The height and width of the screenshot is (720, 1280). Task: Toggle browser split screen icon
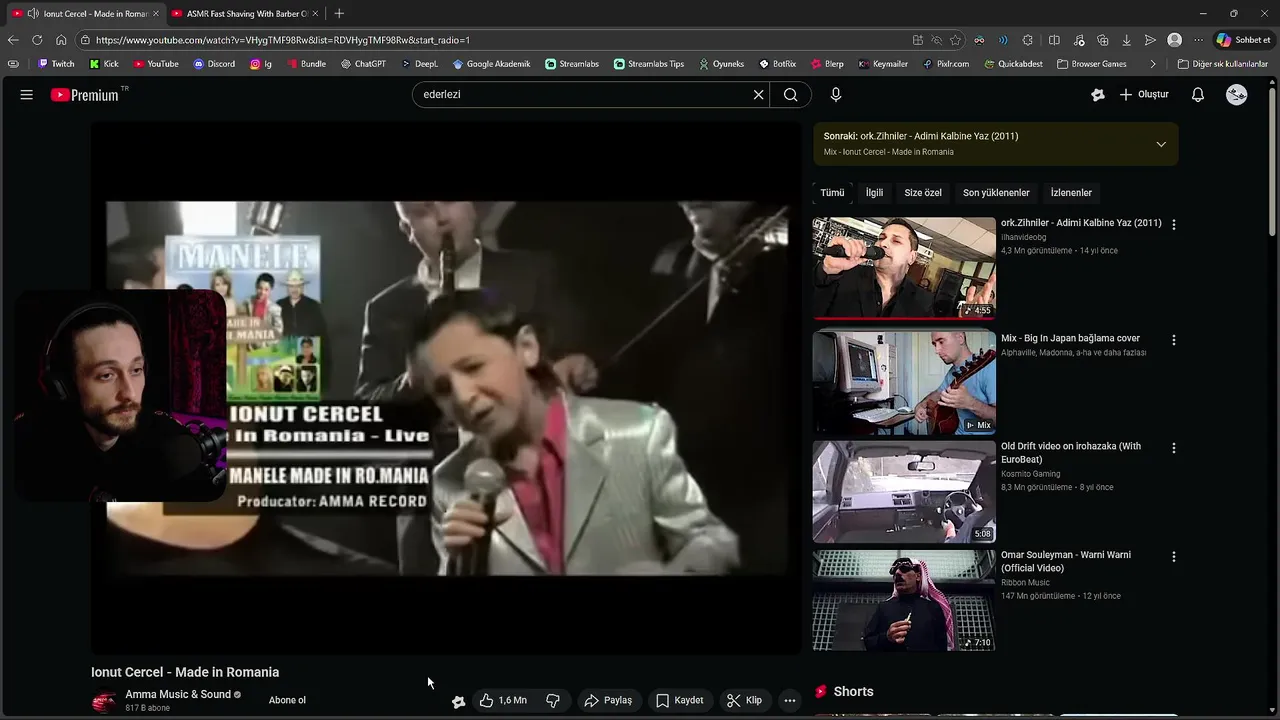[1054, 40]
